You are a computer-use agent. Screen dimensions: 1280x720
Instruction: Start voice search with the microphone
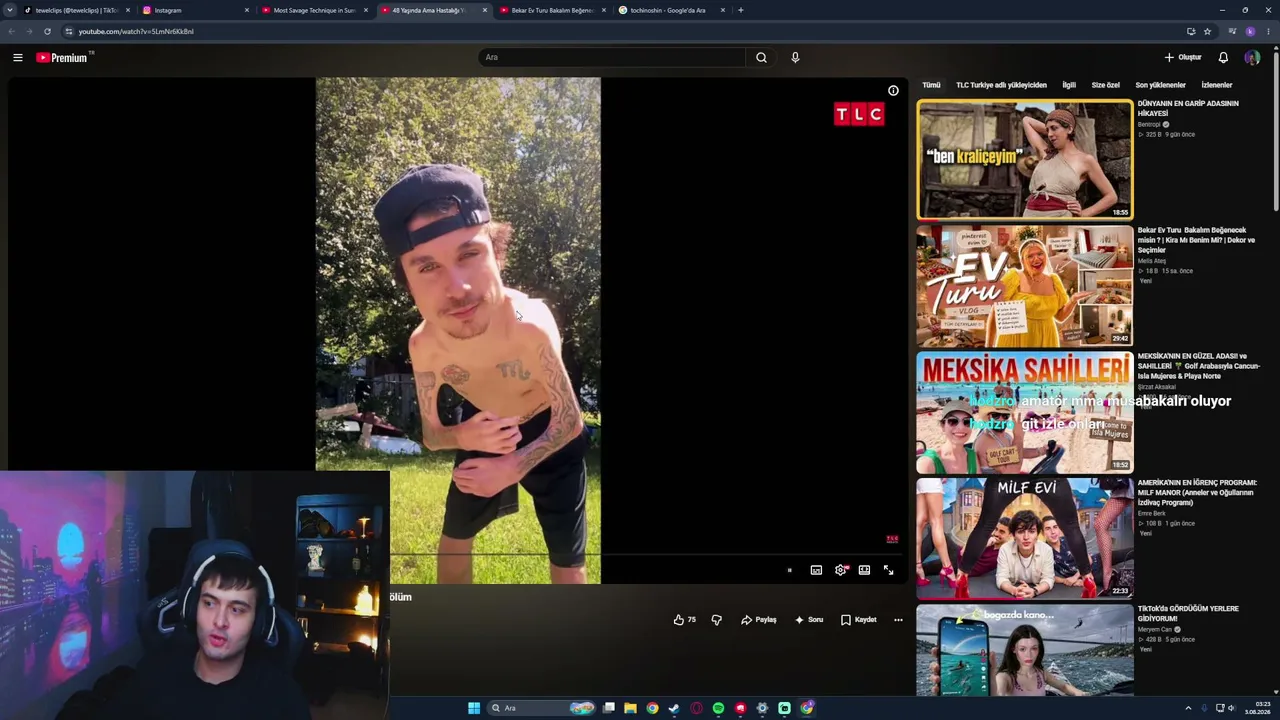(x=795, y=58)
